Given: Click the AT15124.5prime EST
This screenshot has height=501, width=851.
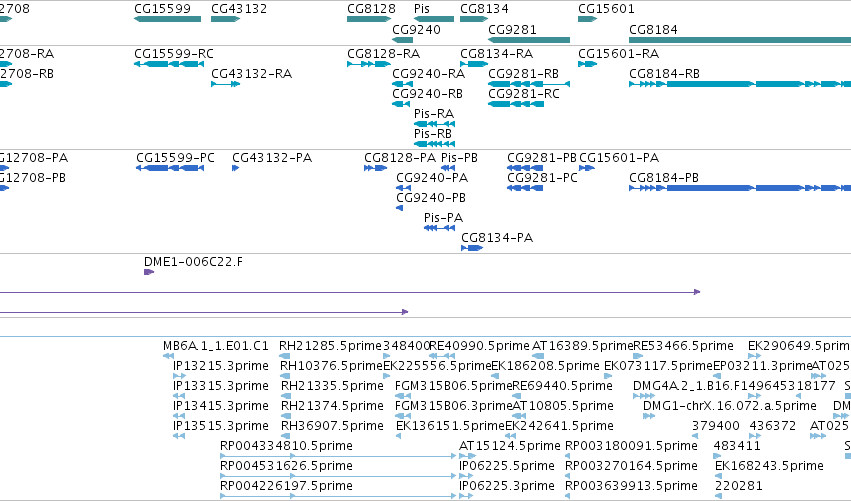Looking at the screenshot, I should tap(467, 456).
